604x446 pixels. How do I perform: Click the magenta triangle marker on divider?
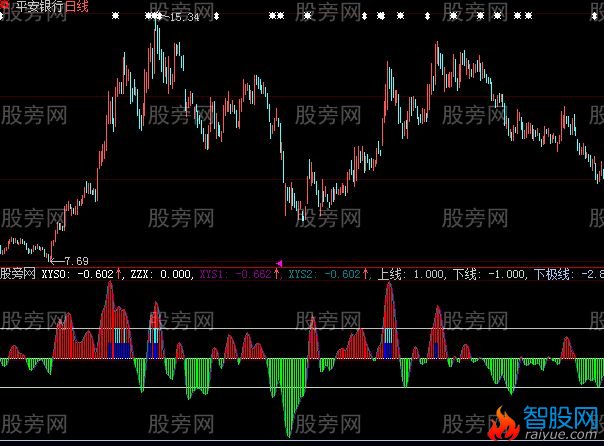click(279, 263)
